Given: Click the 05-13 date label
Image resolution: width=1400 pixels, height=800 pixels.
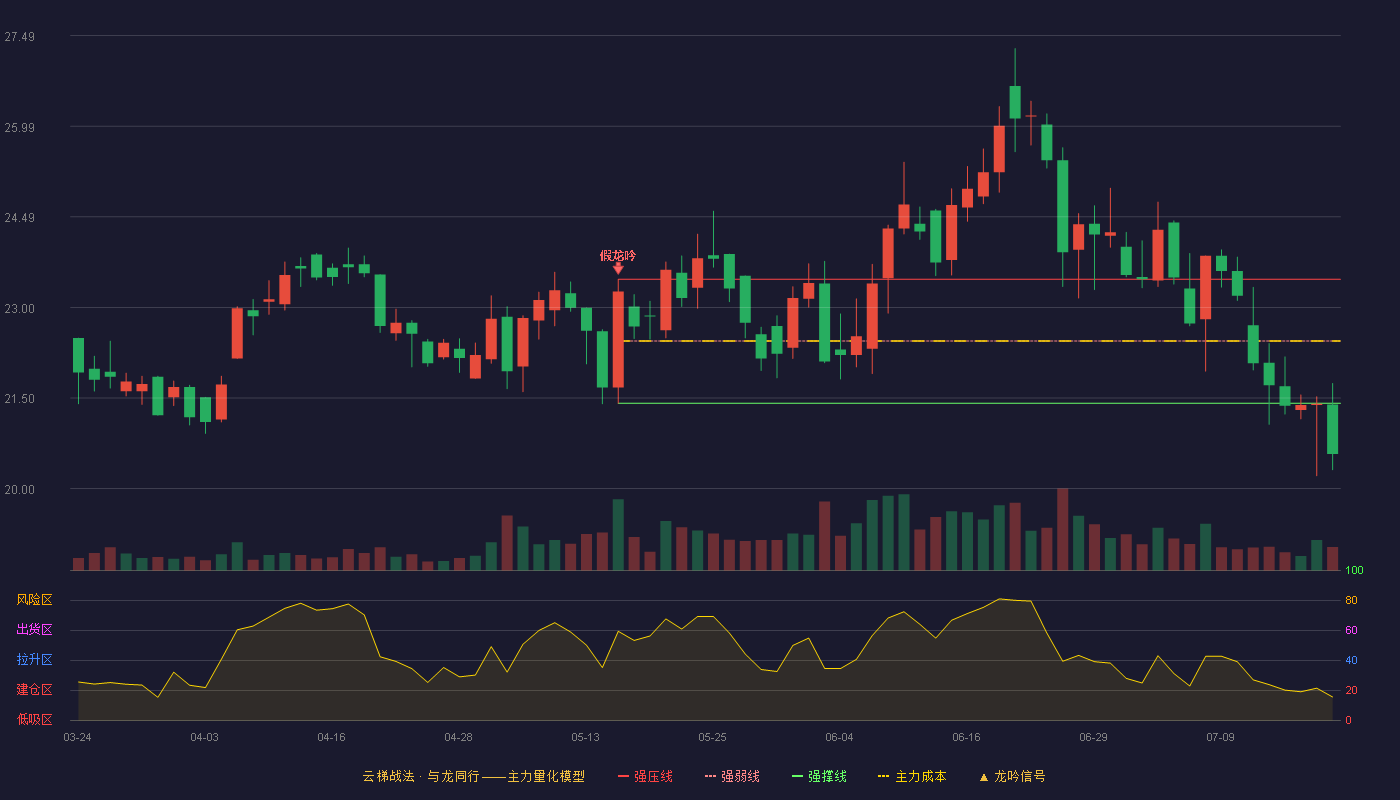Looking at the screenshot, I should pos(585,737).
